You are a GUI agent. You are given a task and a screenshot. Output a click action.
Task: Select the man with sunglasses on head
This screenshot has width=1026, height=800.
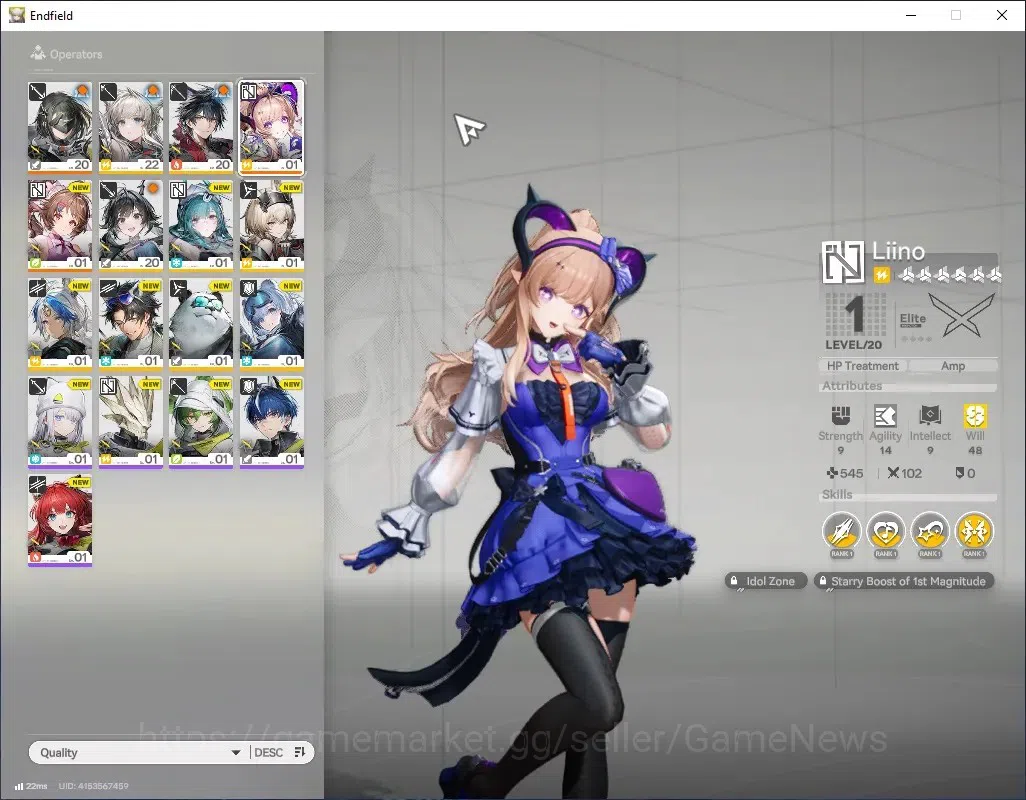pyautogui.click(x=130, y=323)
